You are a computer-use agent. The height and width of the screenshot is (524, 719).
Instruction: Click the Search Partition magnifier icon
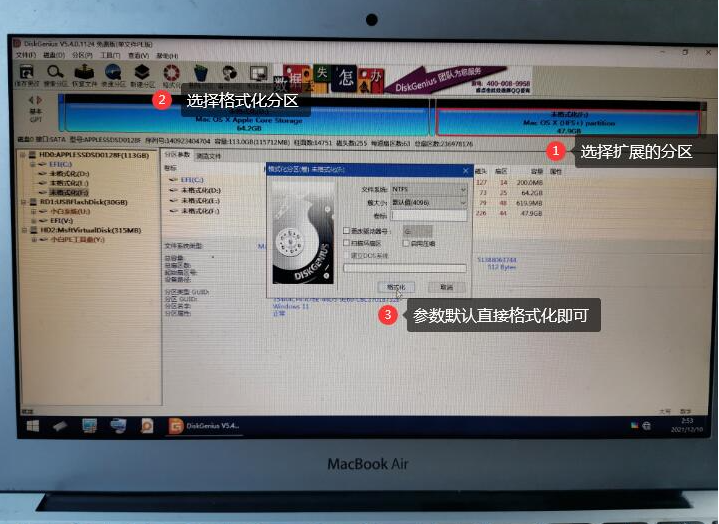click(x=55, y=74)
